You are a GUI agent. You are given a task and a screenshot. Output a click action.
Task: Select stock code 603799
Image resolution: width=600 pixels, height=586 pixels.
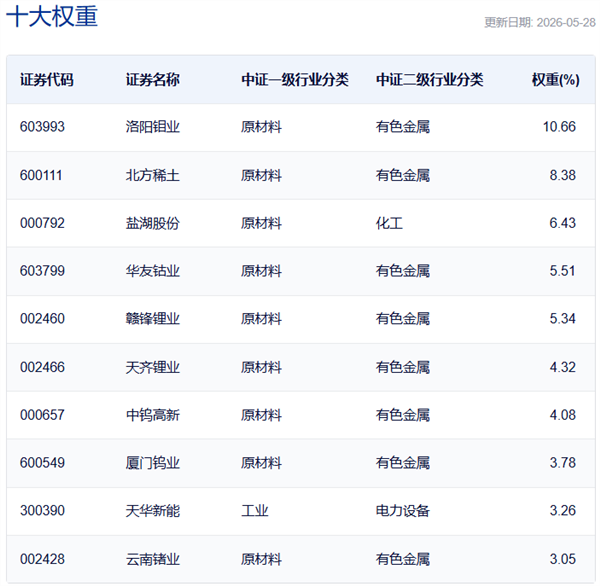[x=42, y=271]
